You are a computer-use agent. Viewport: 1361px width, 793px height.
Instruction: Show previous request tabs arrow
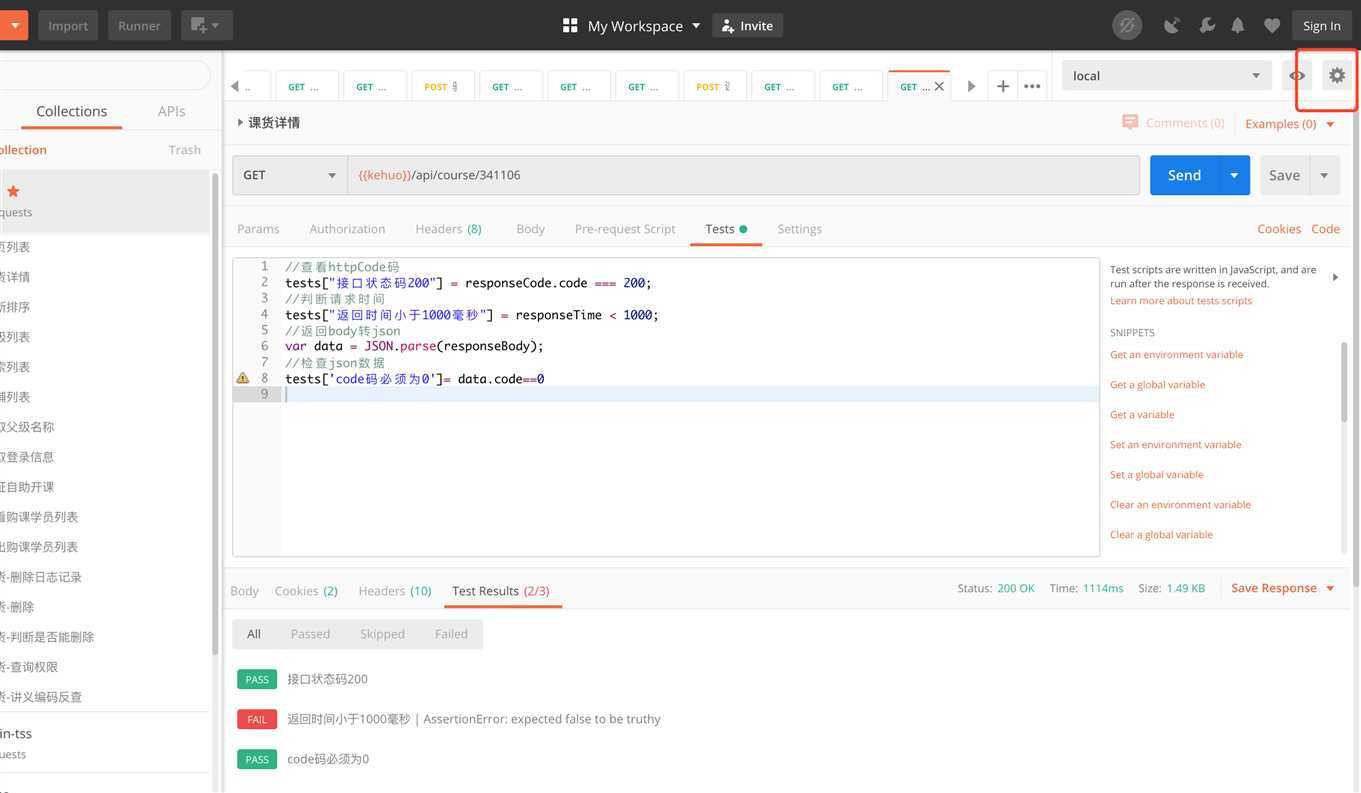tap(235, 86)
